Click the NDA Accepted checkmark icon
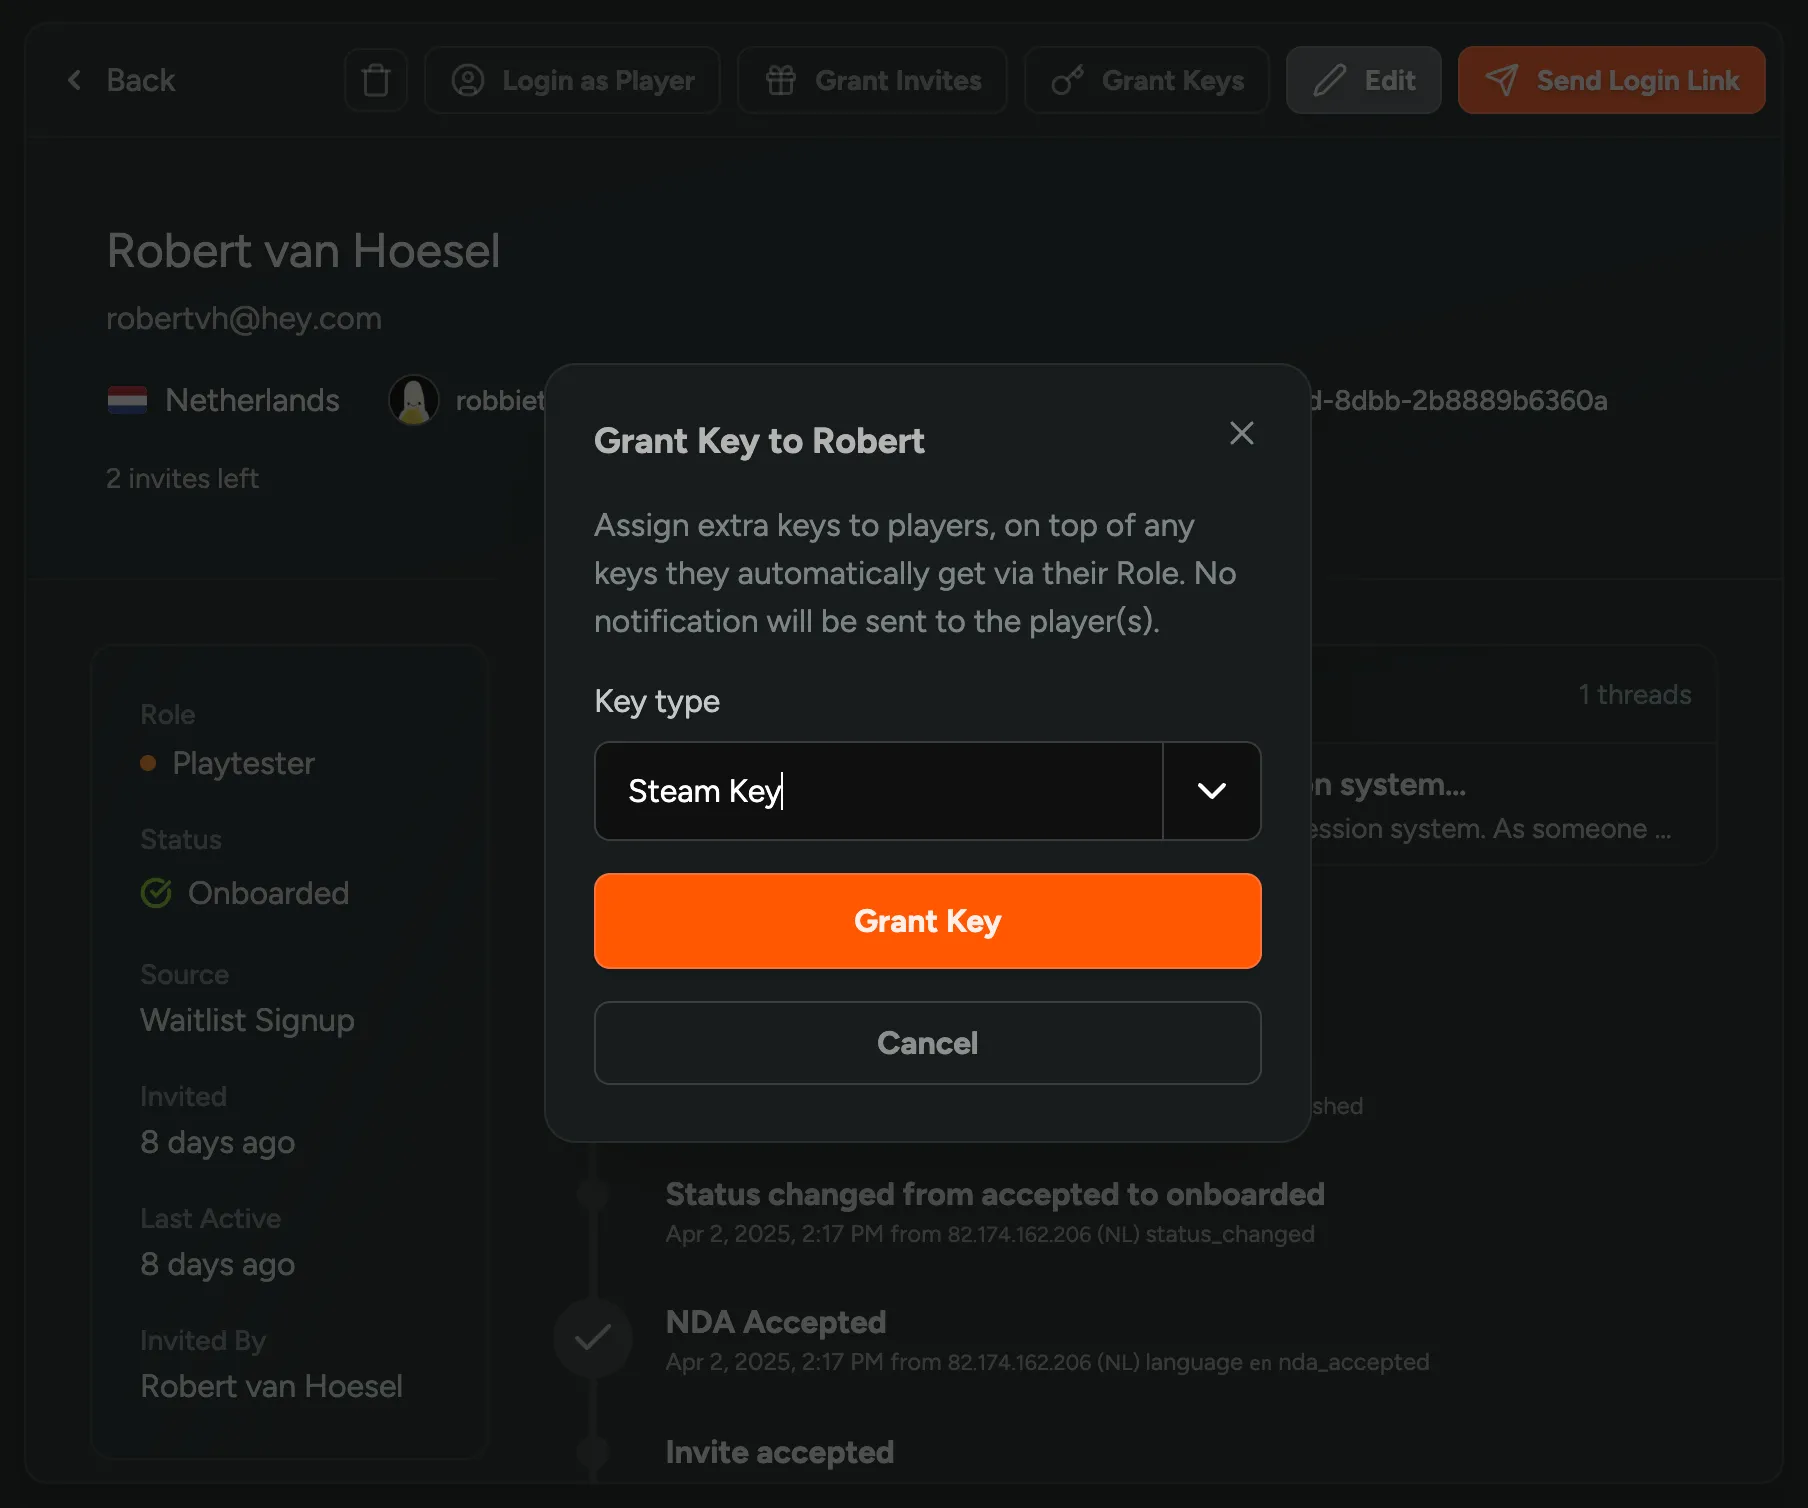This screenshot has width=1808, height=1508. point(593,1337)
